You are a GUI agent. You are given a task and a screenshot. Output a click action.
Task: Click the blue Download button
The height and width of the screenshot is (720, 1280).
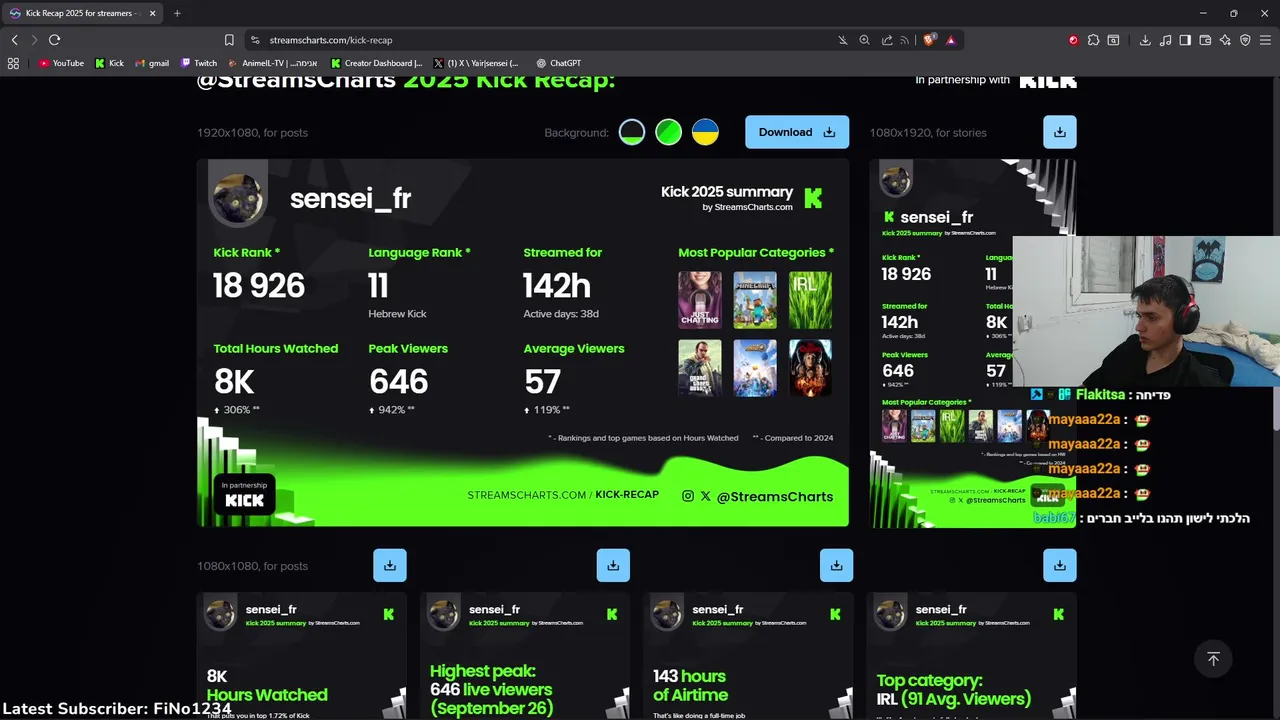(x=797, y=132)
